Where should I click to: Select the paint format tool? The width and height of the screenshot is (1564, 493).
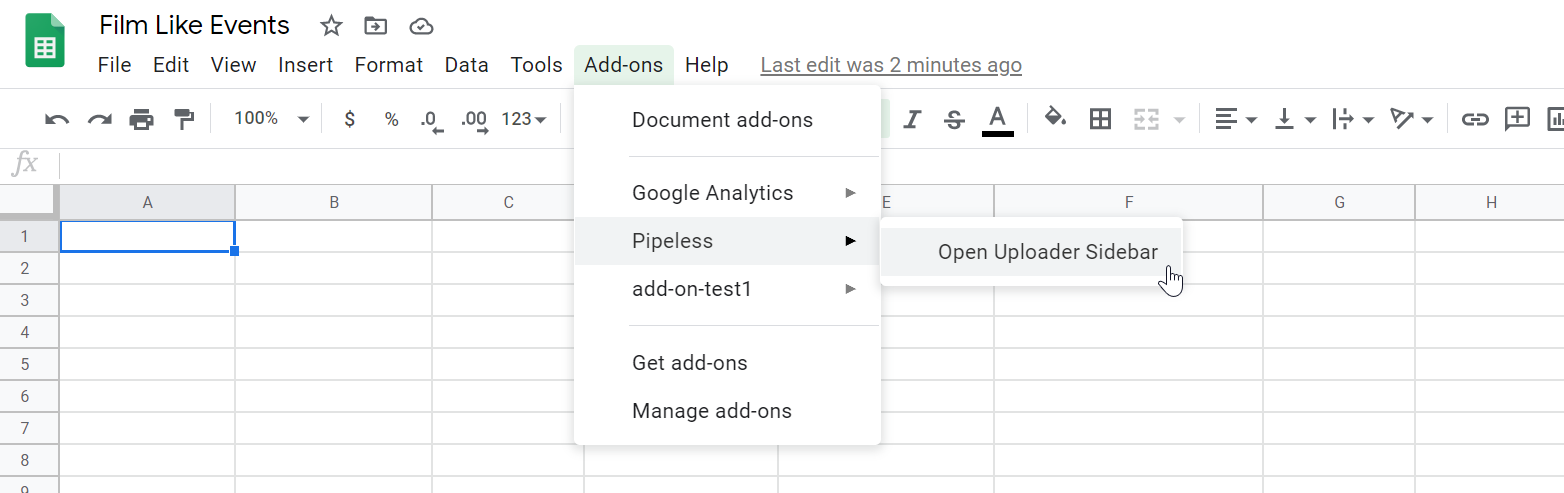[x=184, y=120]
